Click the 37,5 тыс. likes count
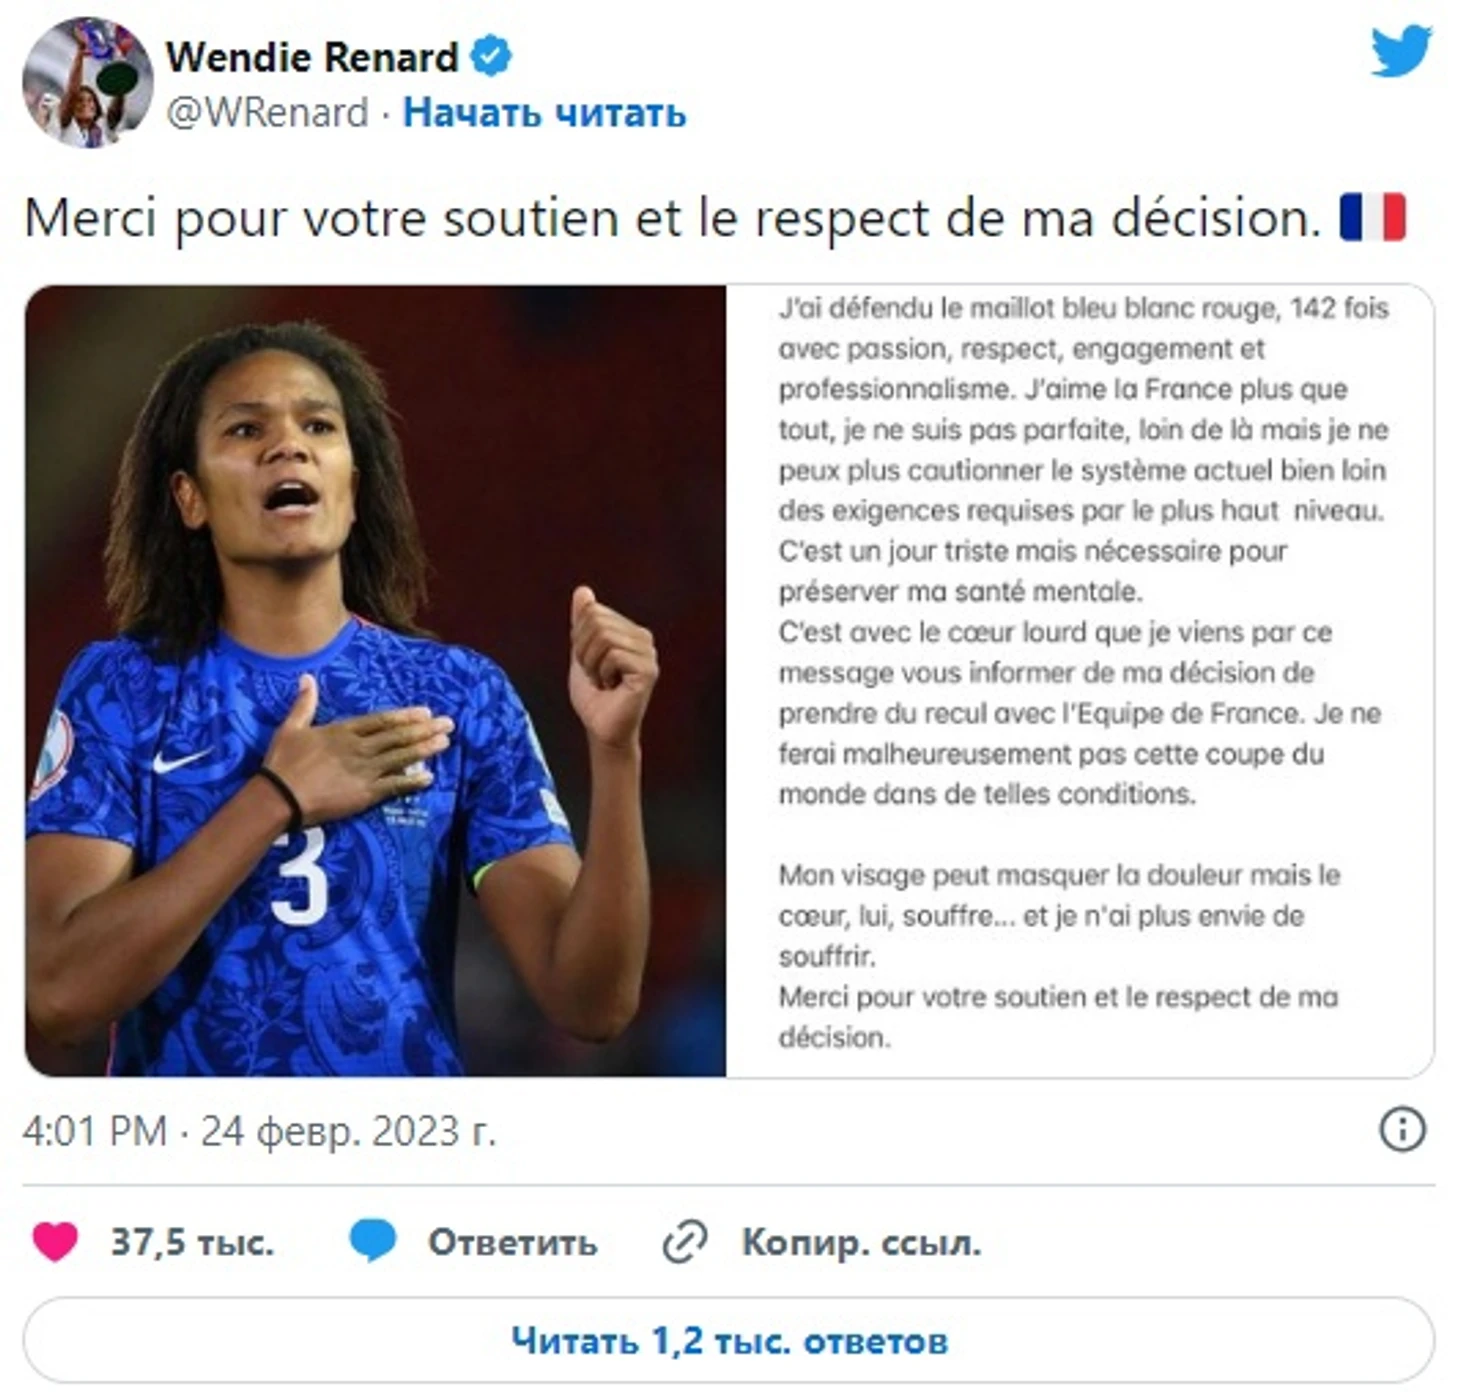The image size is (1460, 1392). pyautogui.click(x=192, y=1242)
